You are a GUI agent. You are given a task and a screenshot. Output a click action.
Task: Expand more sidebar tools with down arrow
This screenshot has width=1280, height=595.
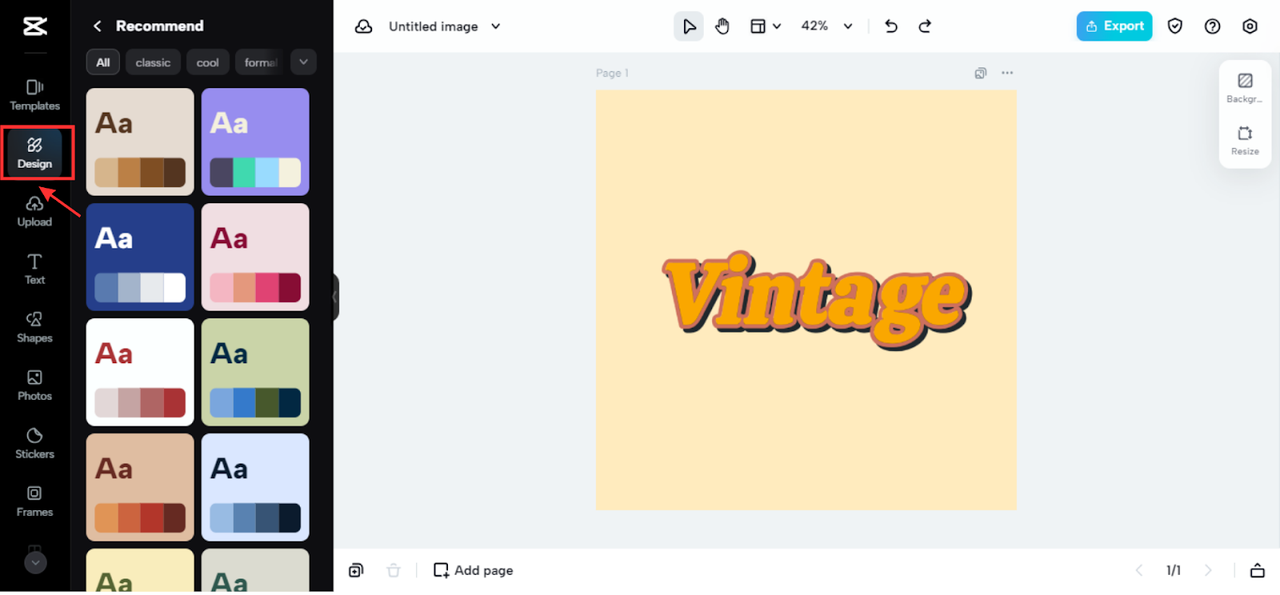coord(35,563)
